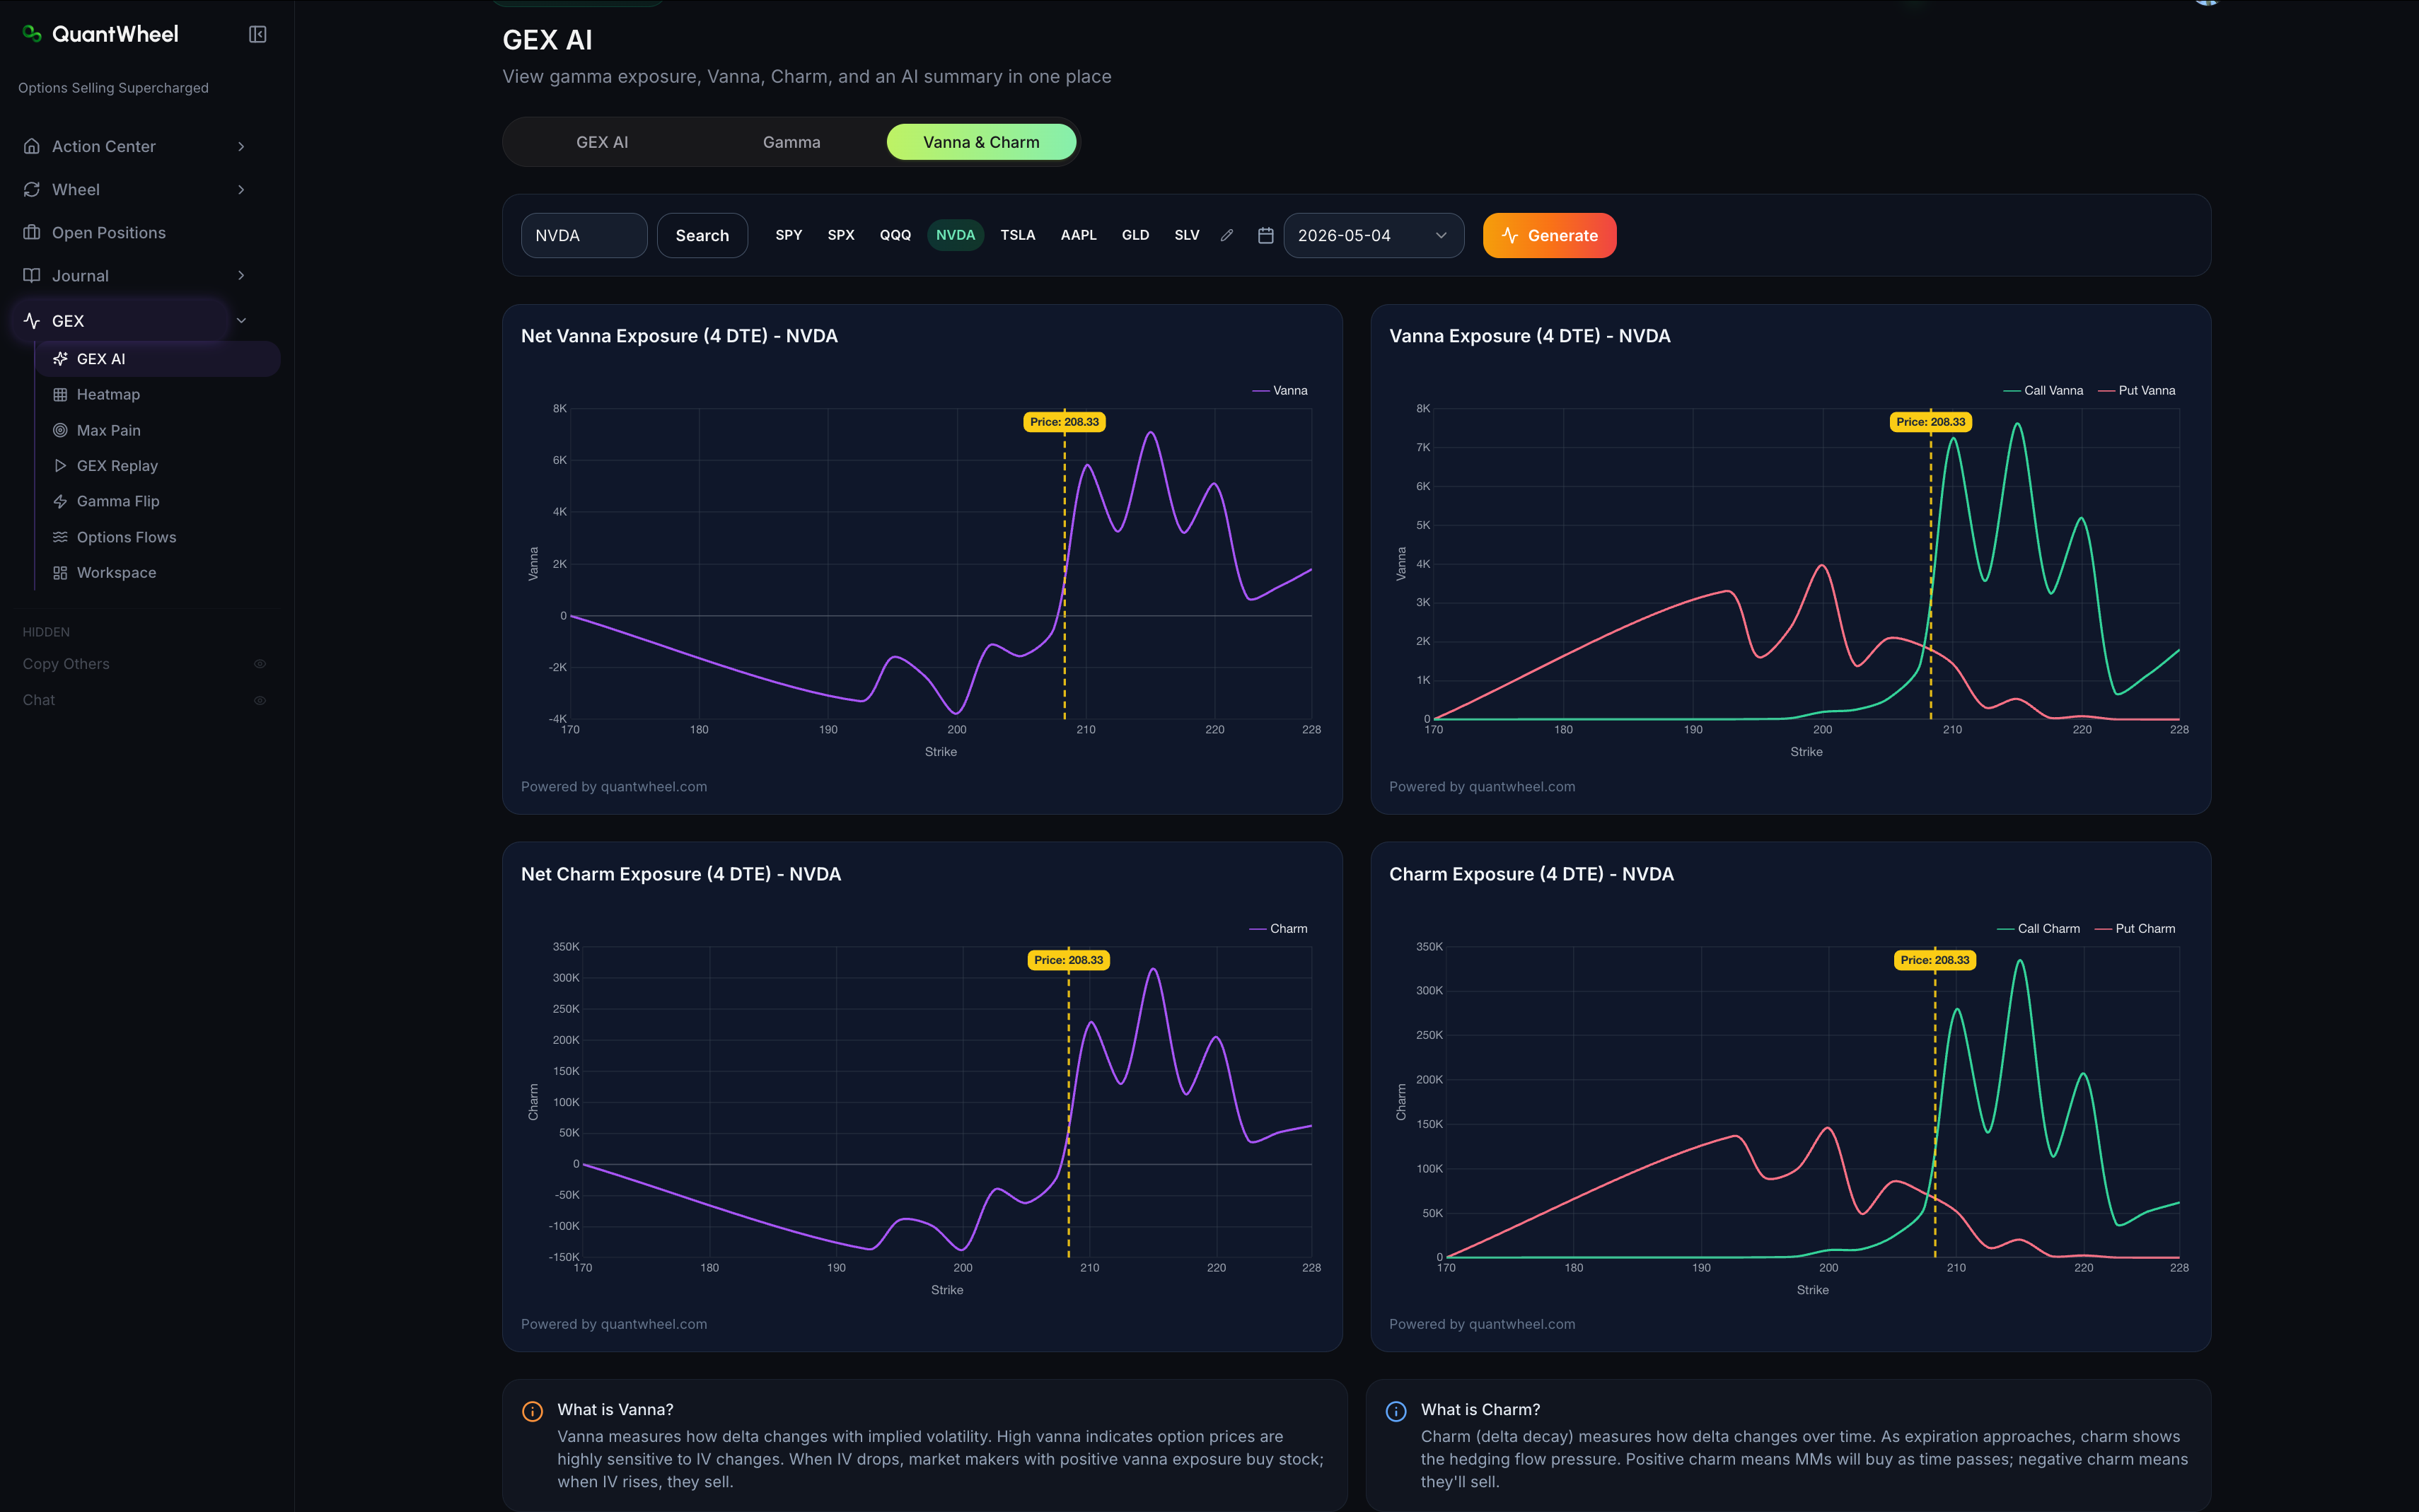The image size is (2419, 1512).
Task: Click the Gamma Flip lightning icon
Action: pyautogui.click(x=60, y=502)
